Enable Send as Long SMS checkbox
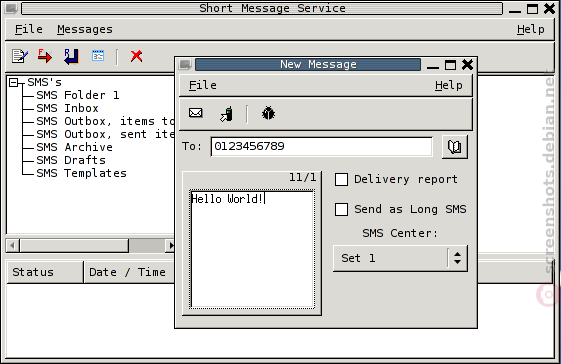This screenshot has width=561, height=364. click(x=341, y=209)
